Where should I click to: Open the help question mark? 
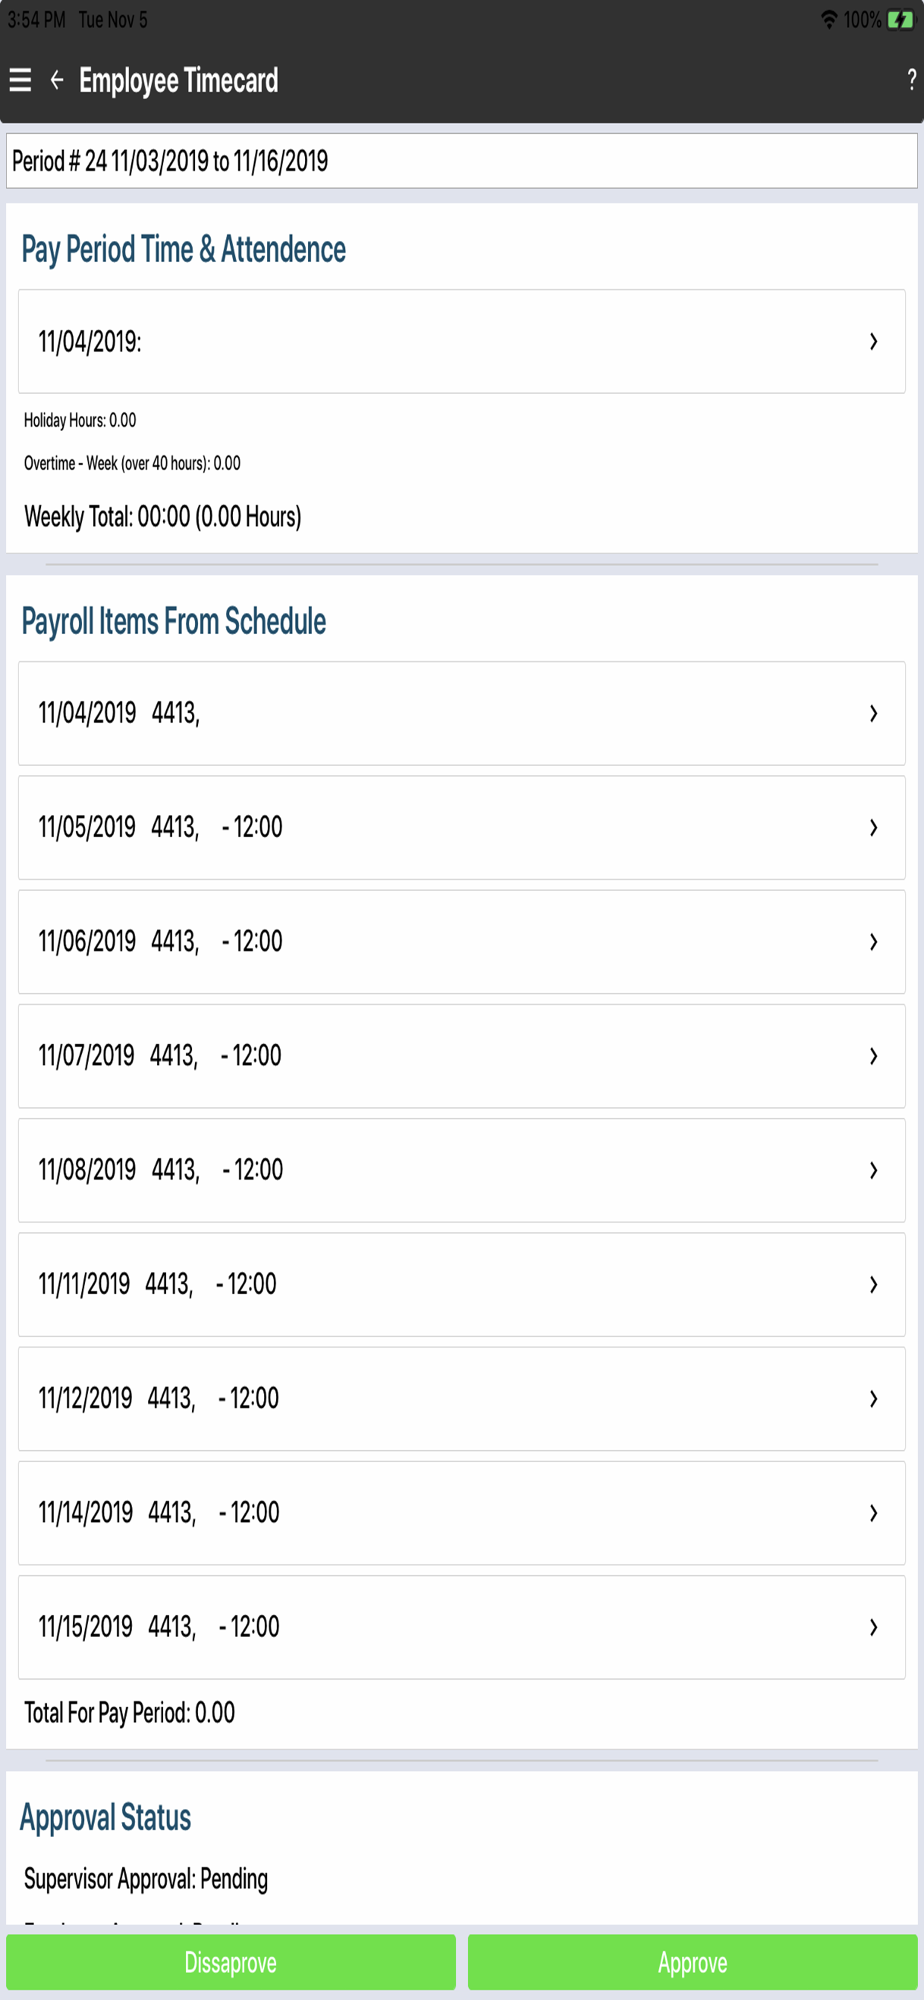click(x=911, y=80)
